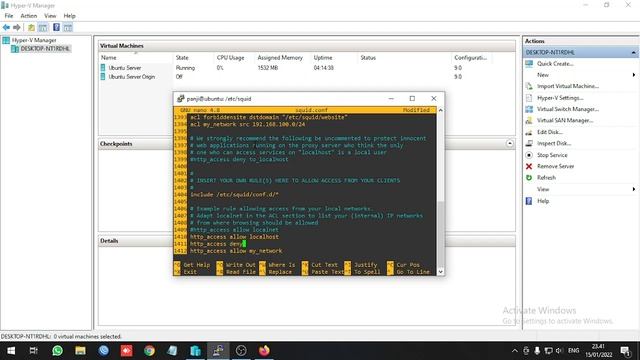Click the volume icon in system tray

(559, 351)
